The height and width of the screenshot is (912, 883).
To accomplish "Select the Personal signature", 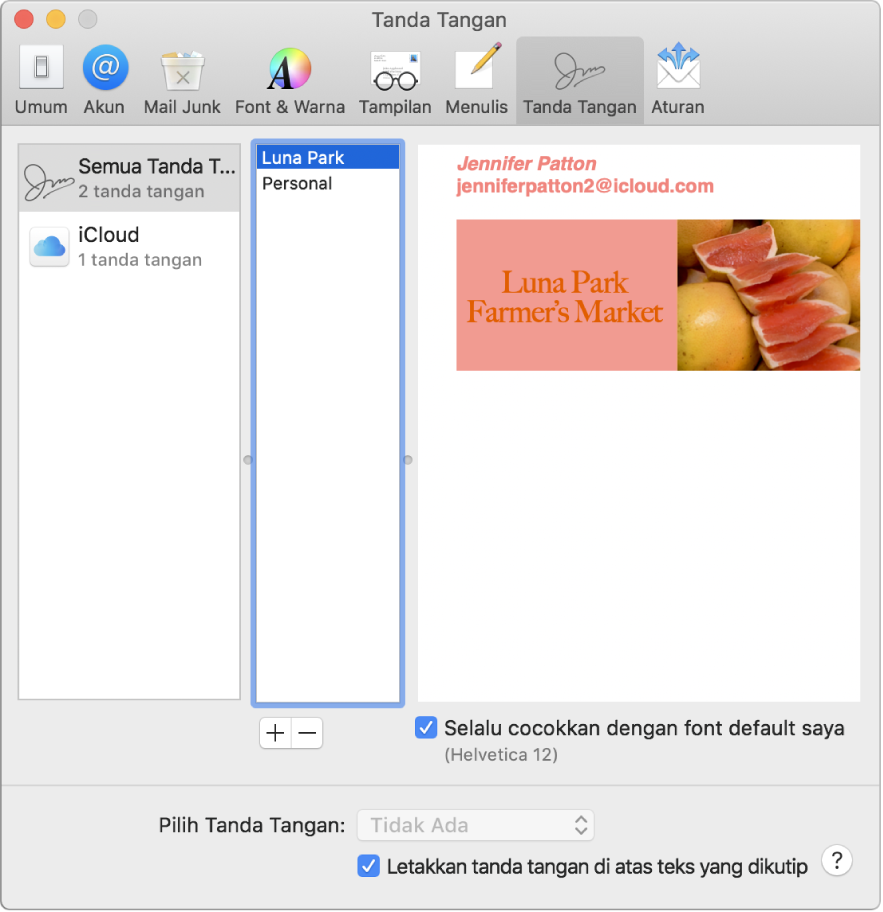I will click(328, 183).
